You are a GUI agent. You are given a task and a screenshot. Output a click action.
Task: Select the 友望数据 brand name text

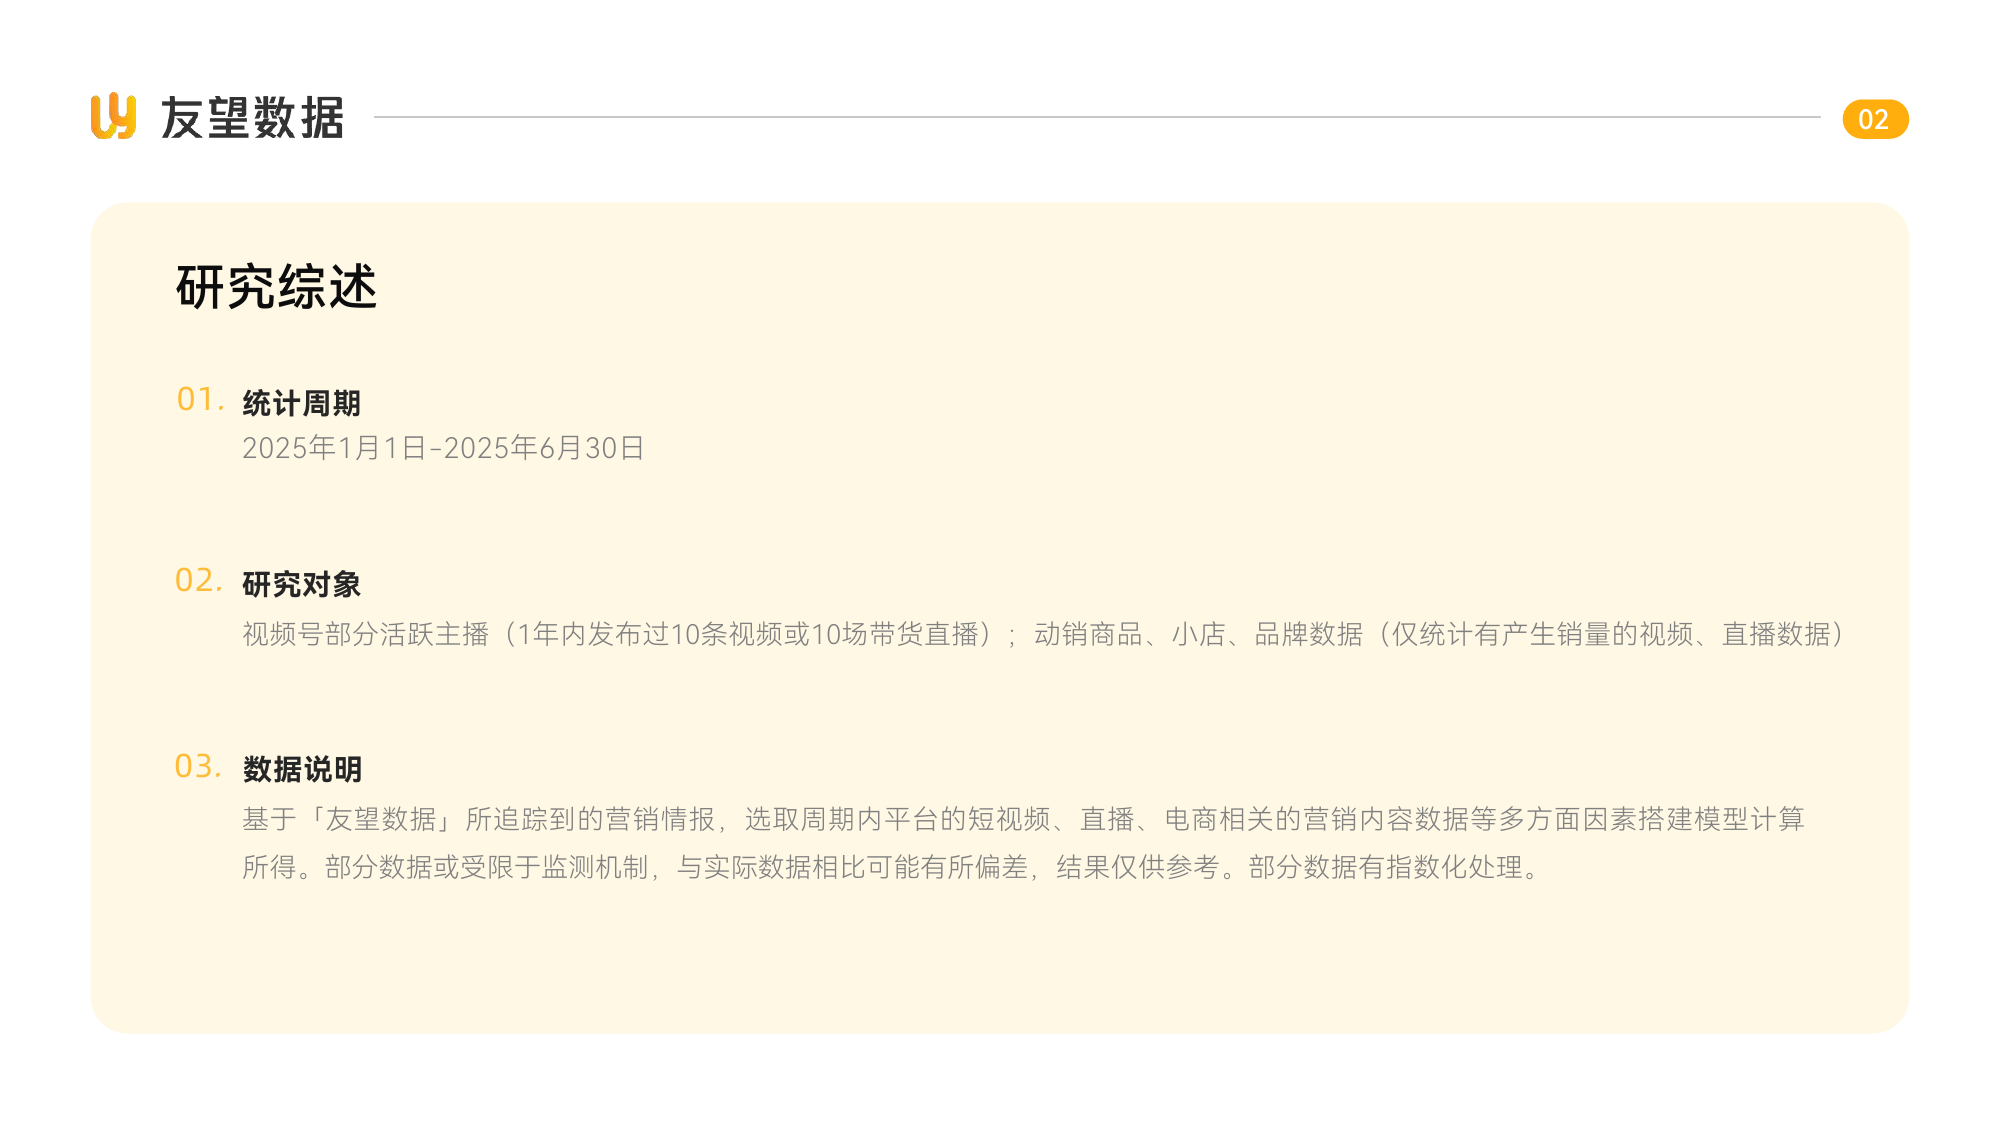[252, 118]
